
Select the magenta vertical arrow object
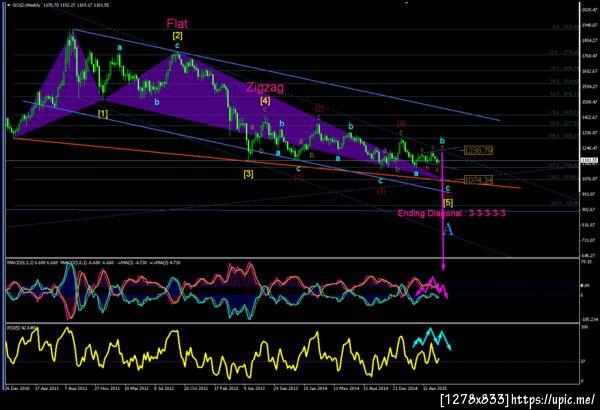pos(443,211)
